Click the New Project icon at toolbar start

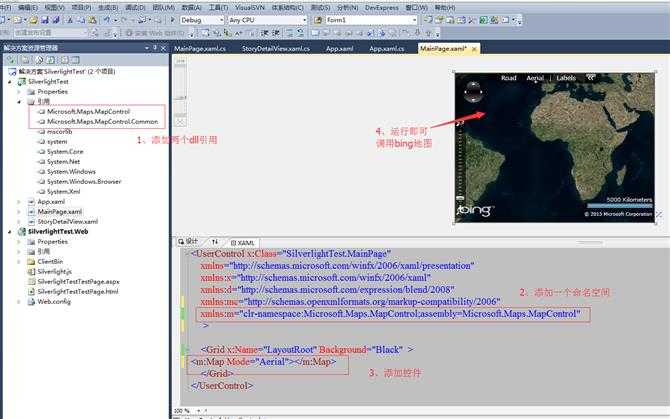(3, 20)
